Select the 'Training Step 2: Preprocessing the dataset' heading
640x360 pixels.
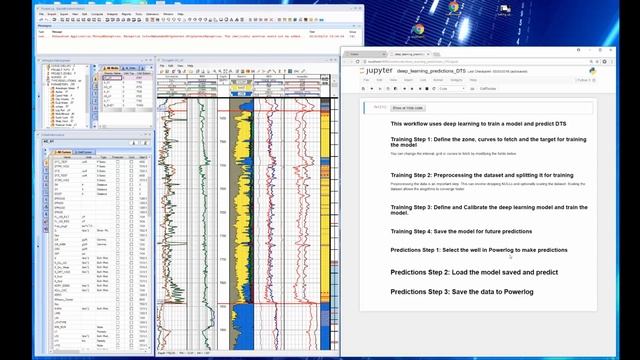pos(482,175)
